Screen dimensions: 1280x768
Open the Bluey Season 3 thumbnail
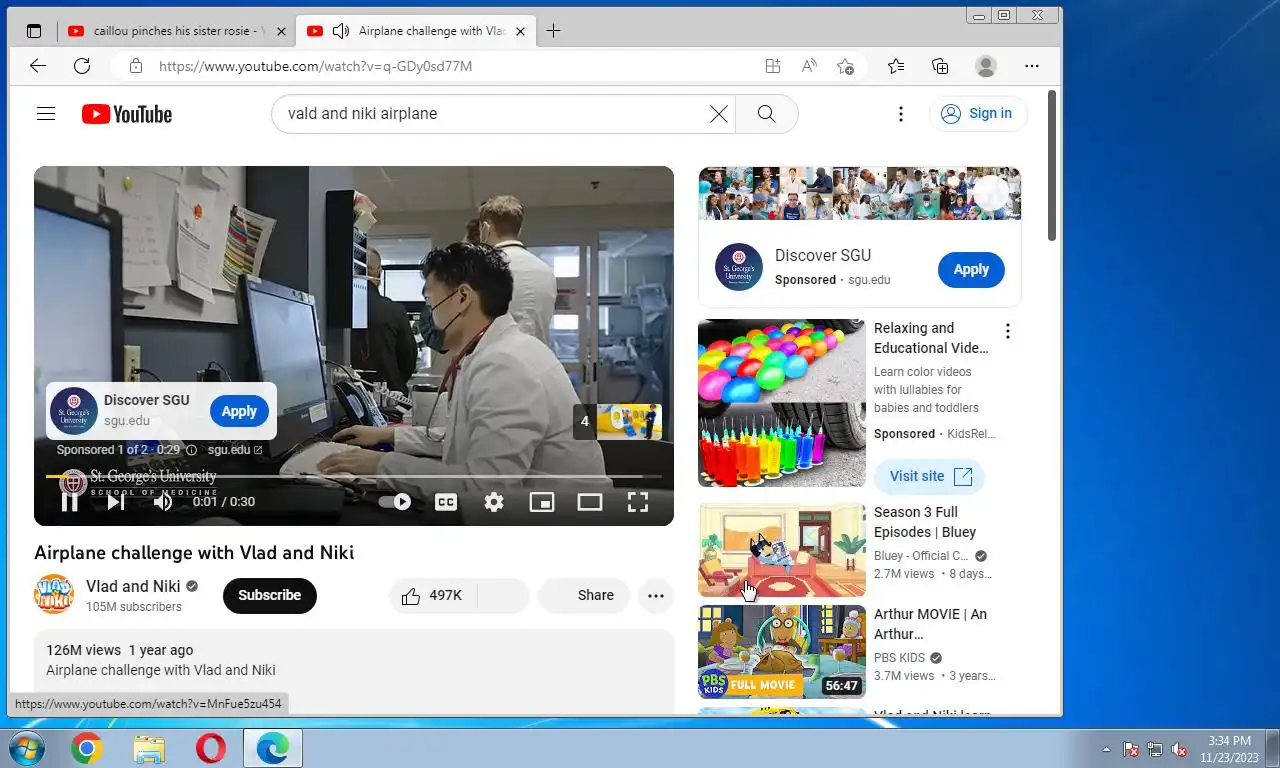[x=782, y=550]
